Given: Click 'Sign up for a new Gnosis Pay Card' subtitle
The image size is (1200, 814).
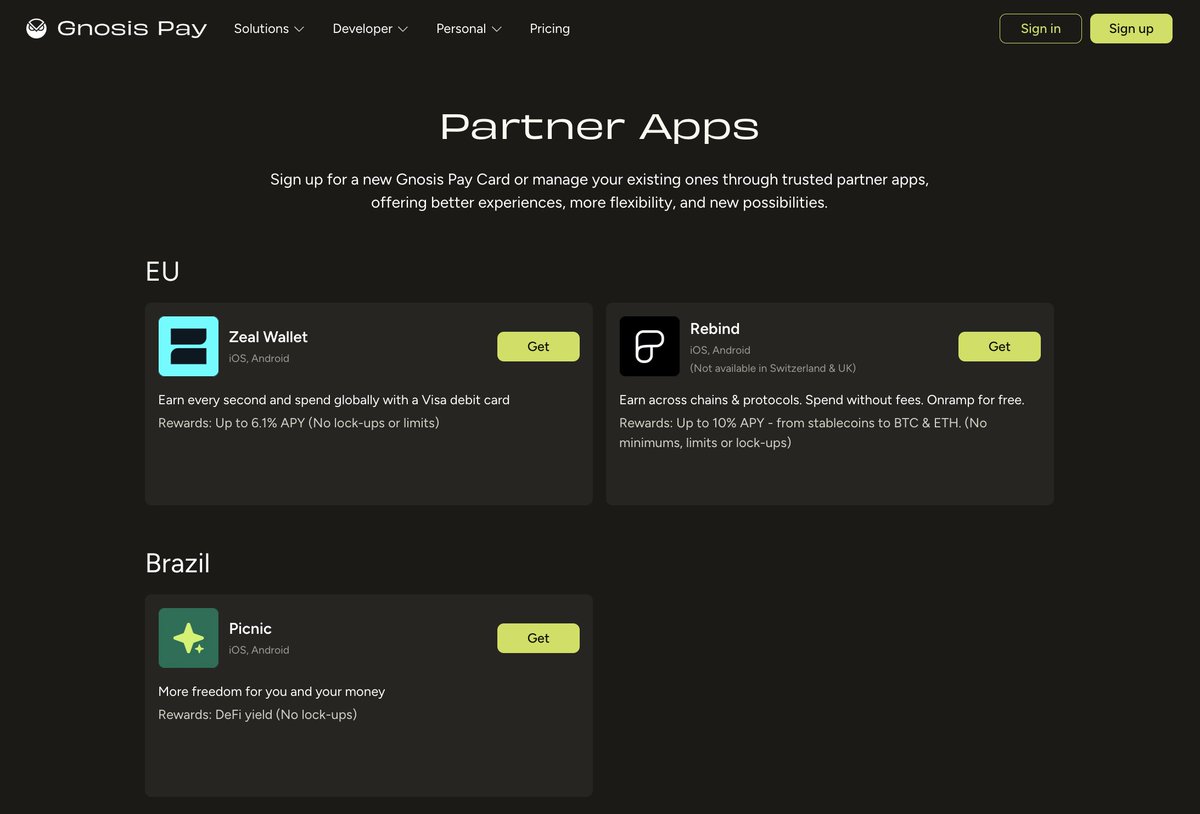Looking at the screenshot, I should point(599,191).
